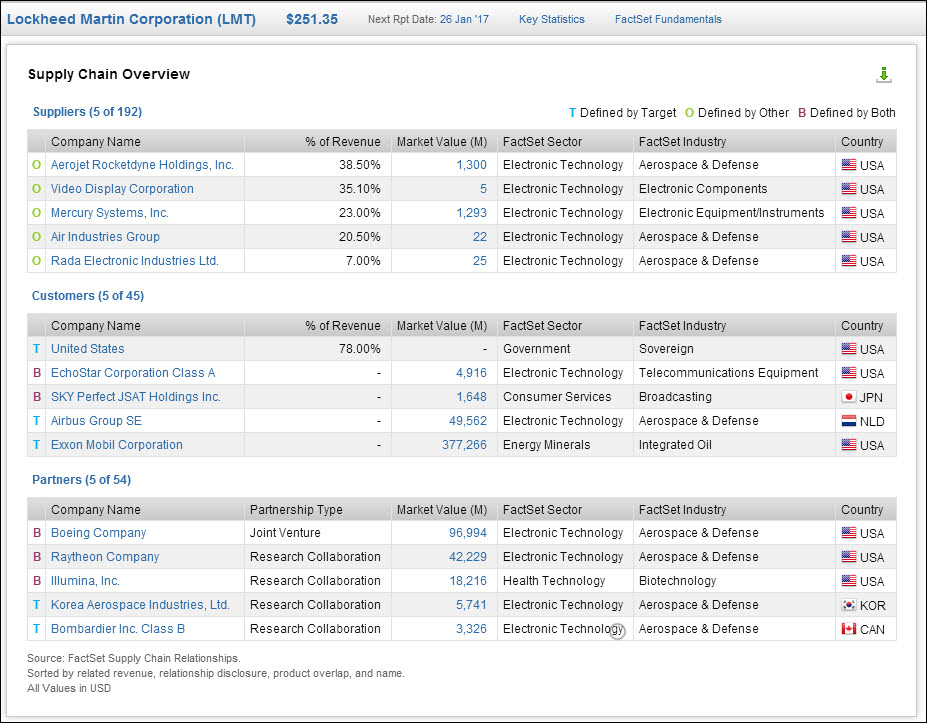Open Airbus Group SE customer link
Image resolution: width=927 pixels, height=723 pixels.
pyautogui.click(x=96, y=421)
